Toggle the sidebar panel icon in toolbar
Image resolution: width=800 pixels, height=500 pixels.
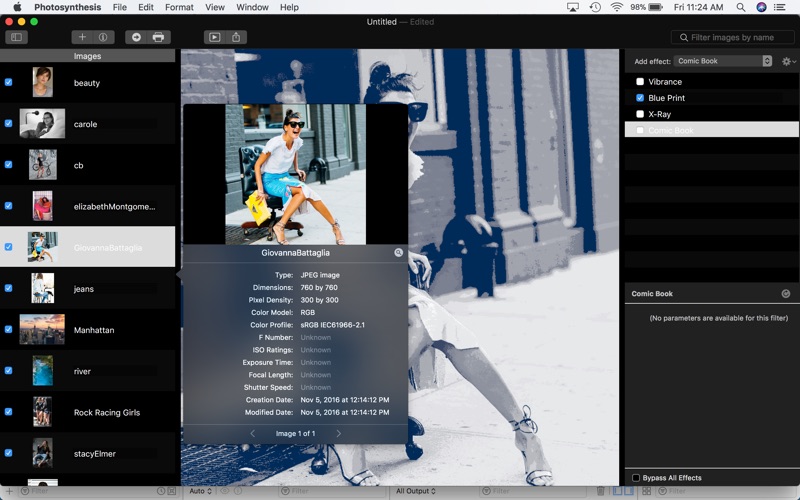click(16, 37)
